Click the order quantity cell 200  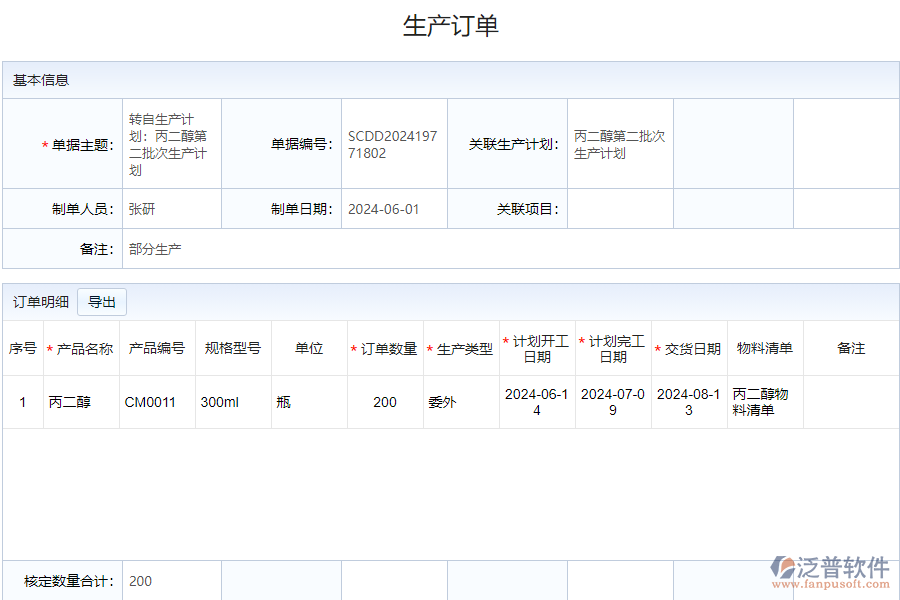385,402
